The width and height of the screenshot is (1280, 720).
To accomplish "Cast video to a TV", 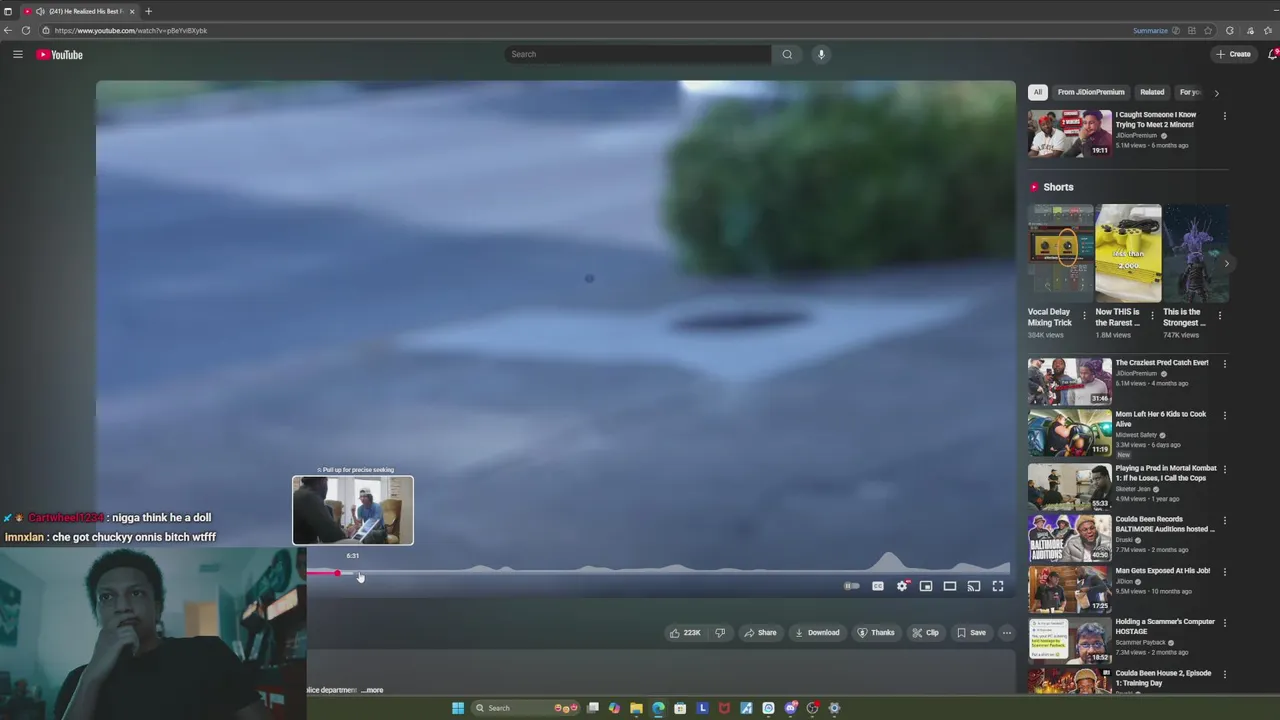I will click(974, 586).
